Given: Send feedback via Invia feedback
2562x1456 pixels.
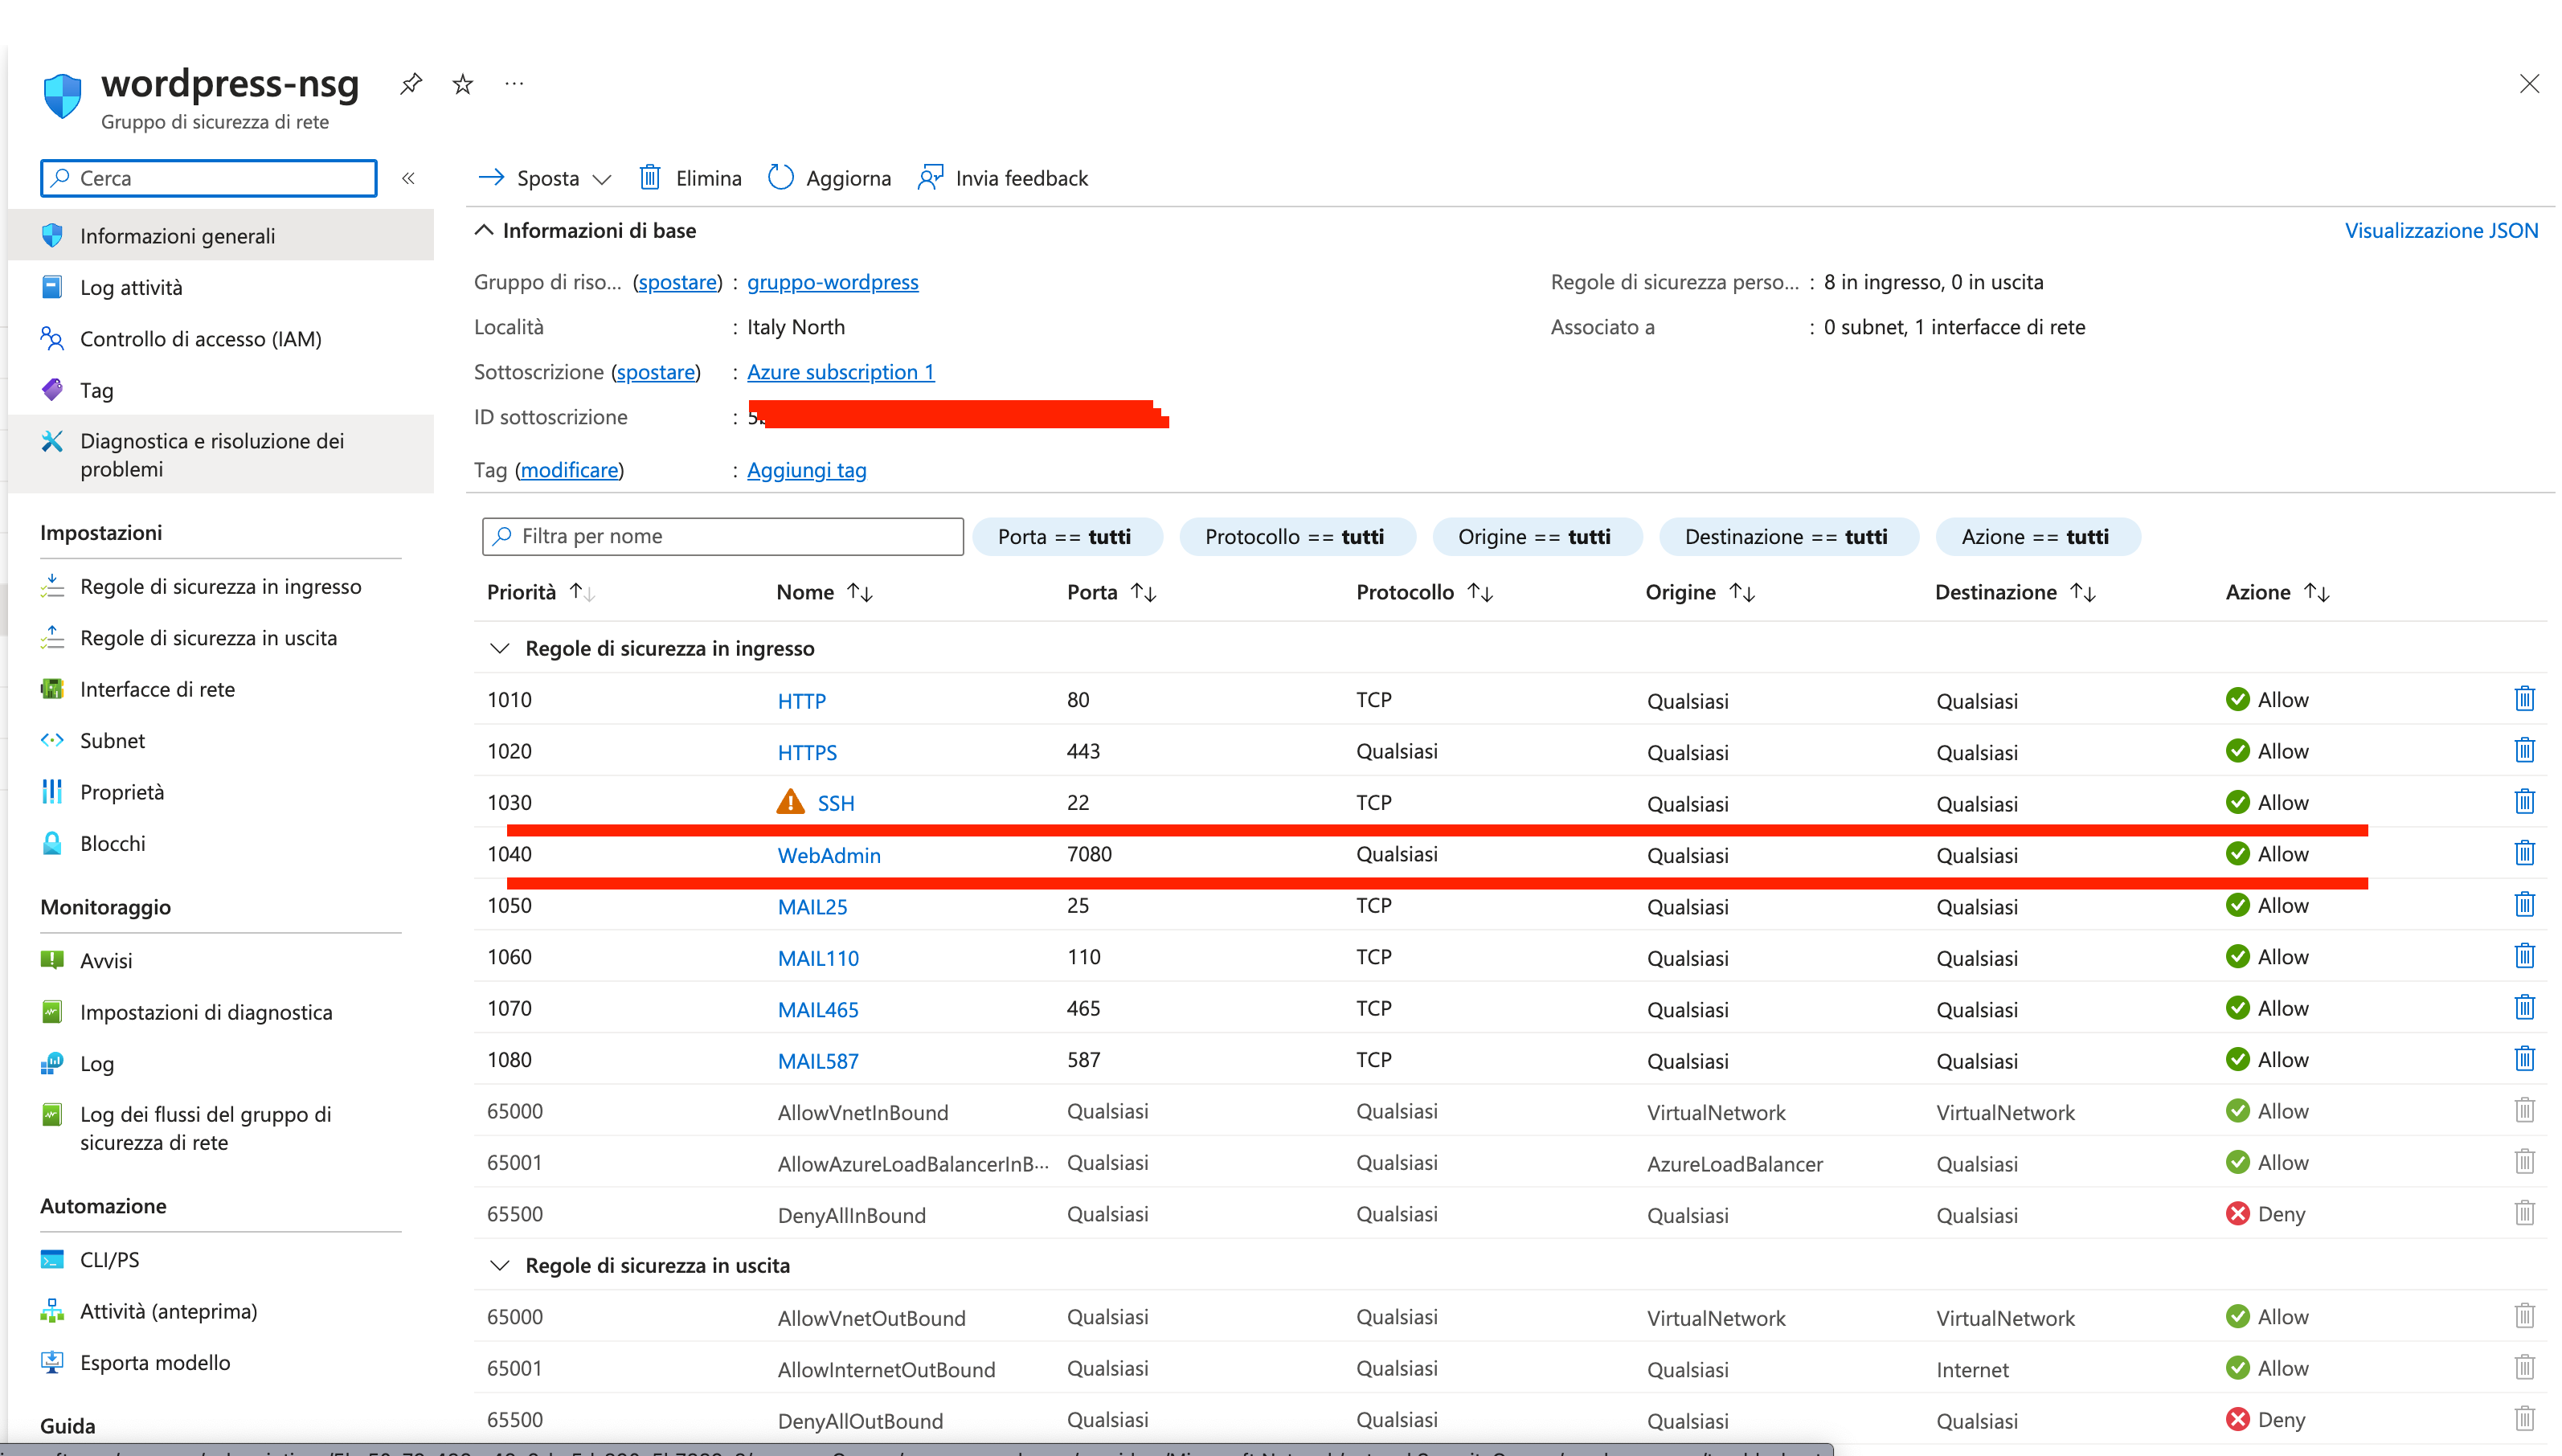Looking at the screenshot, I should pos(1003,178).
